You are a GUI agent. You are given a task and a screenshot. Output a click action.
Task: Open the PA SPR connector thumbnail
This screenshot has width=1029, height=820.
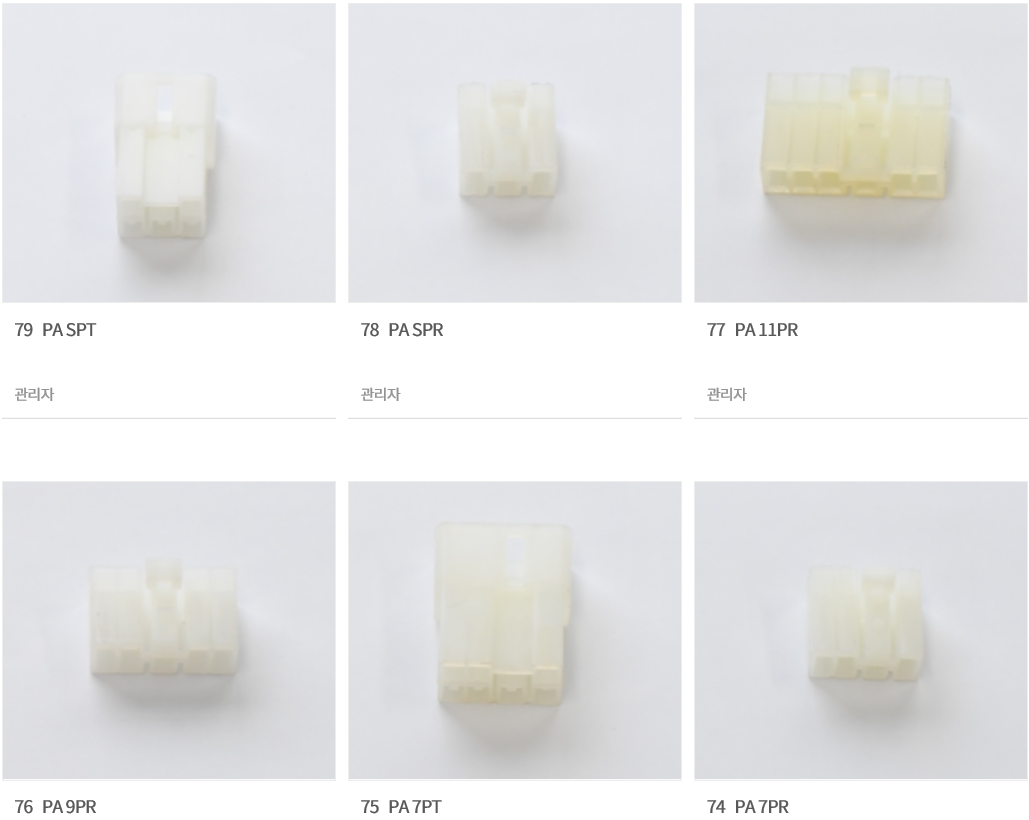514,153
